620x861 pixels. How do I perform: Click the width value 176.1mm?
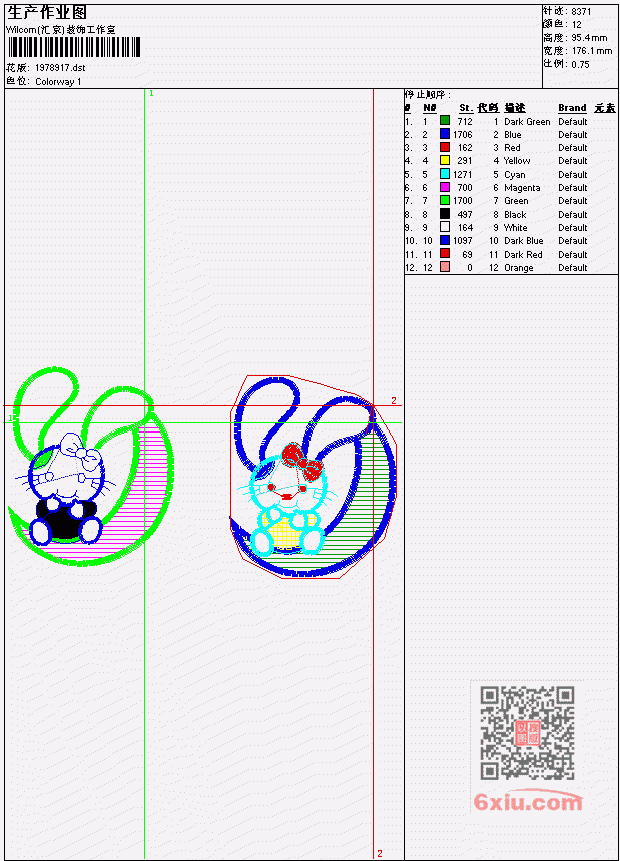pos(592,51)
